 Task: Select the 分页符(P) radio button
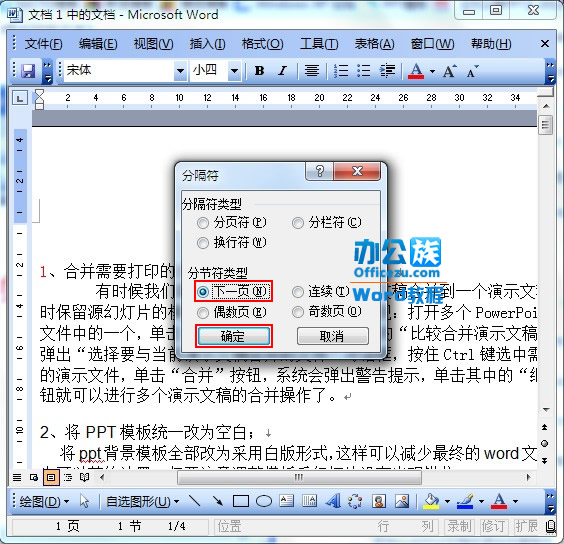click(203, 223)
